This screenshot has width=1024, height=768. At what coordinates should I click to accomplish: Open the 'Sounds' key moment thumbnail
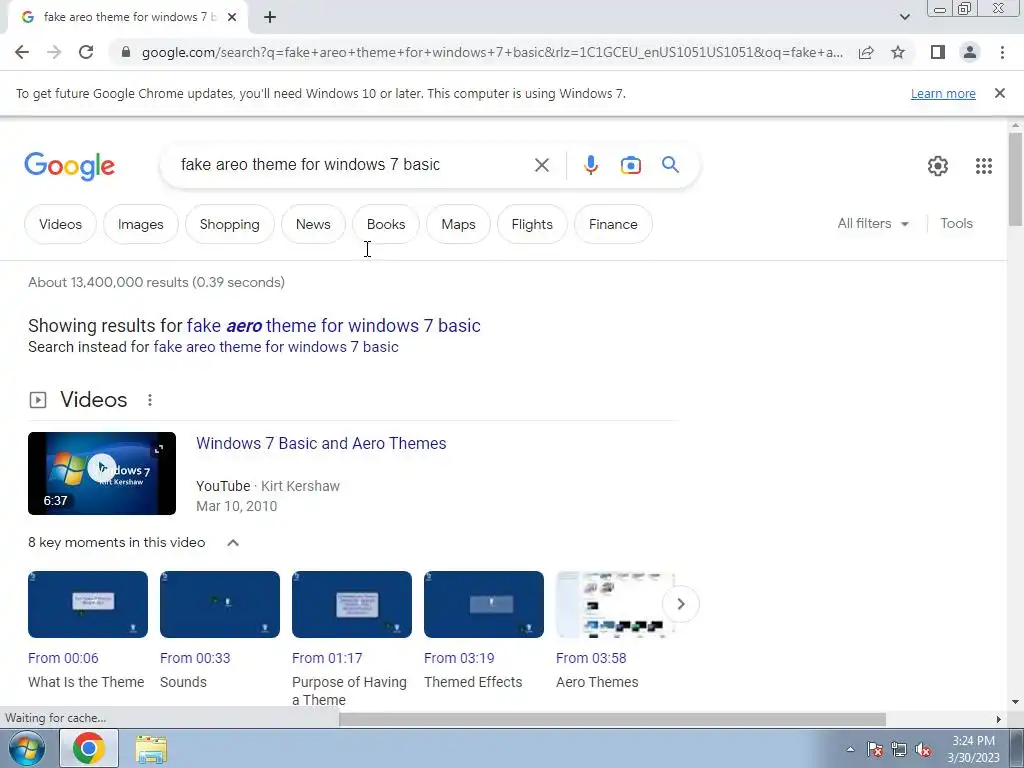[x=219, y=604]
